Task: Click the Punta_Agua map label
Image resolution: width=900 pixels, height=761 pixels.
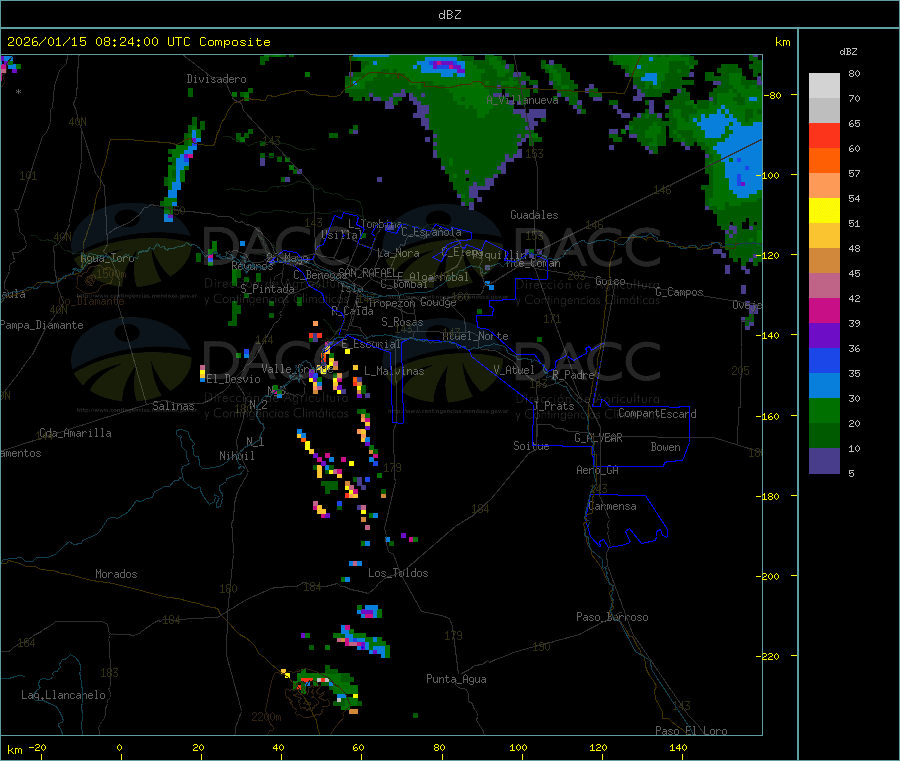Action: click(456, 679)
